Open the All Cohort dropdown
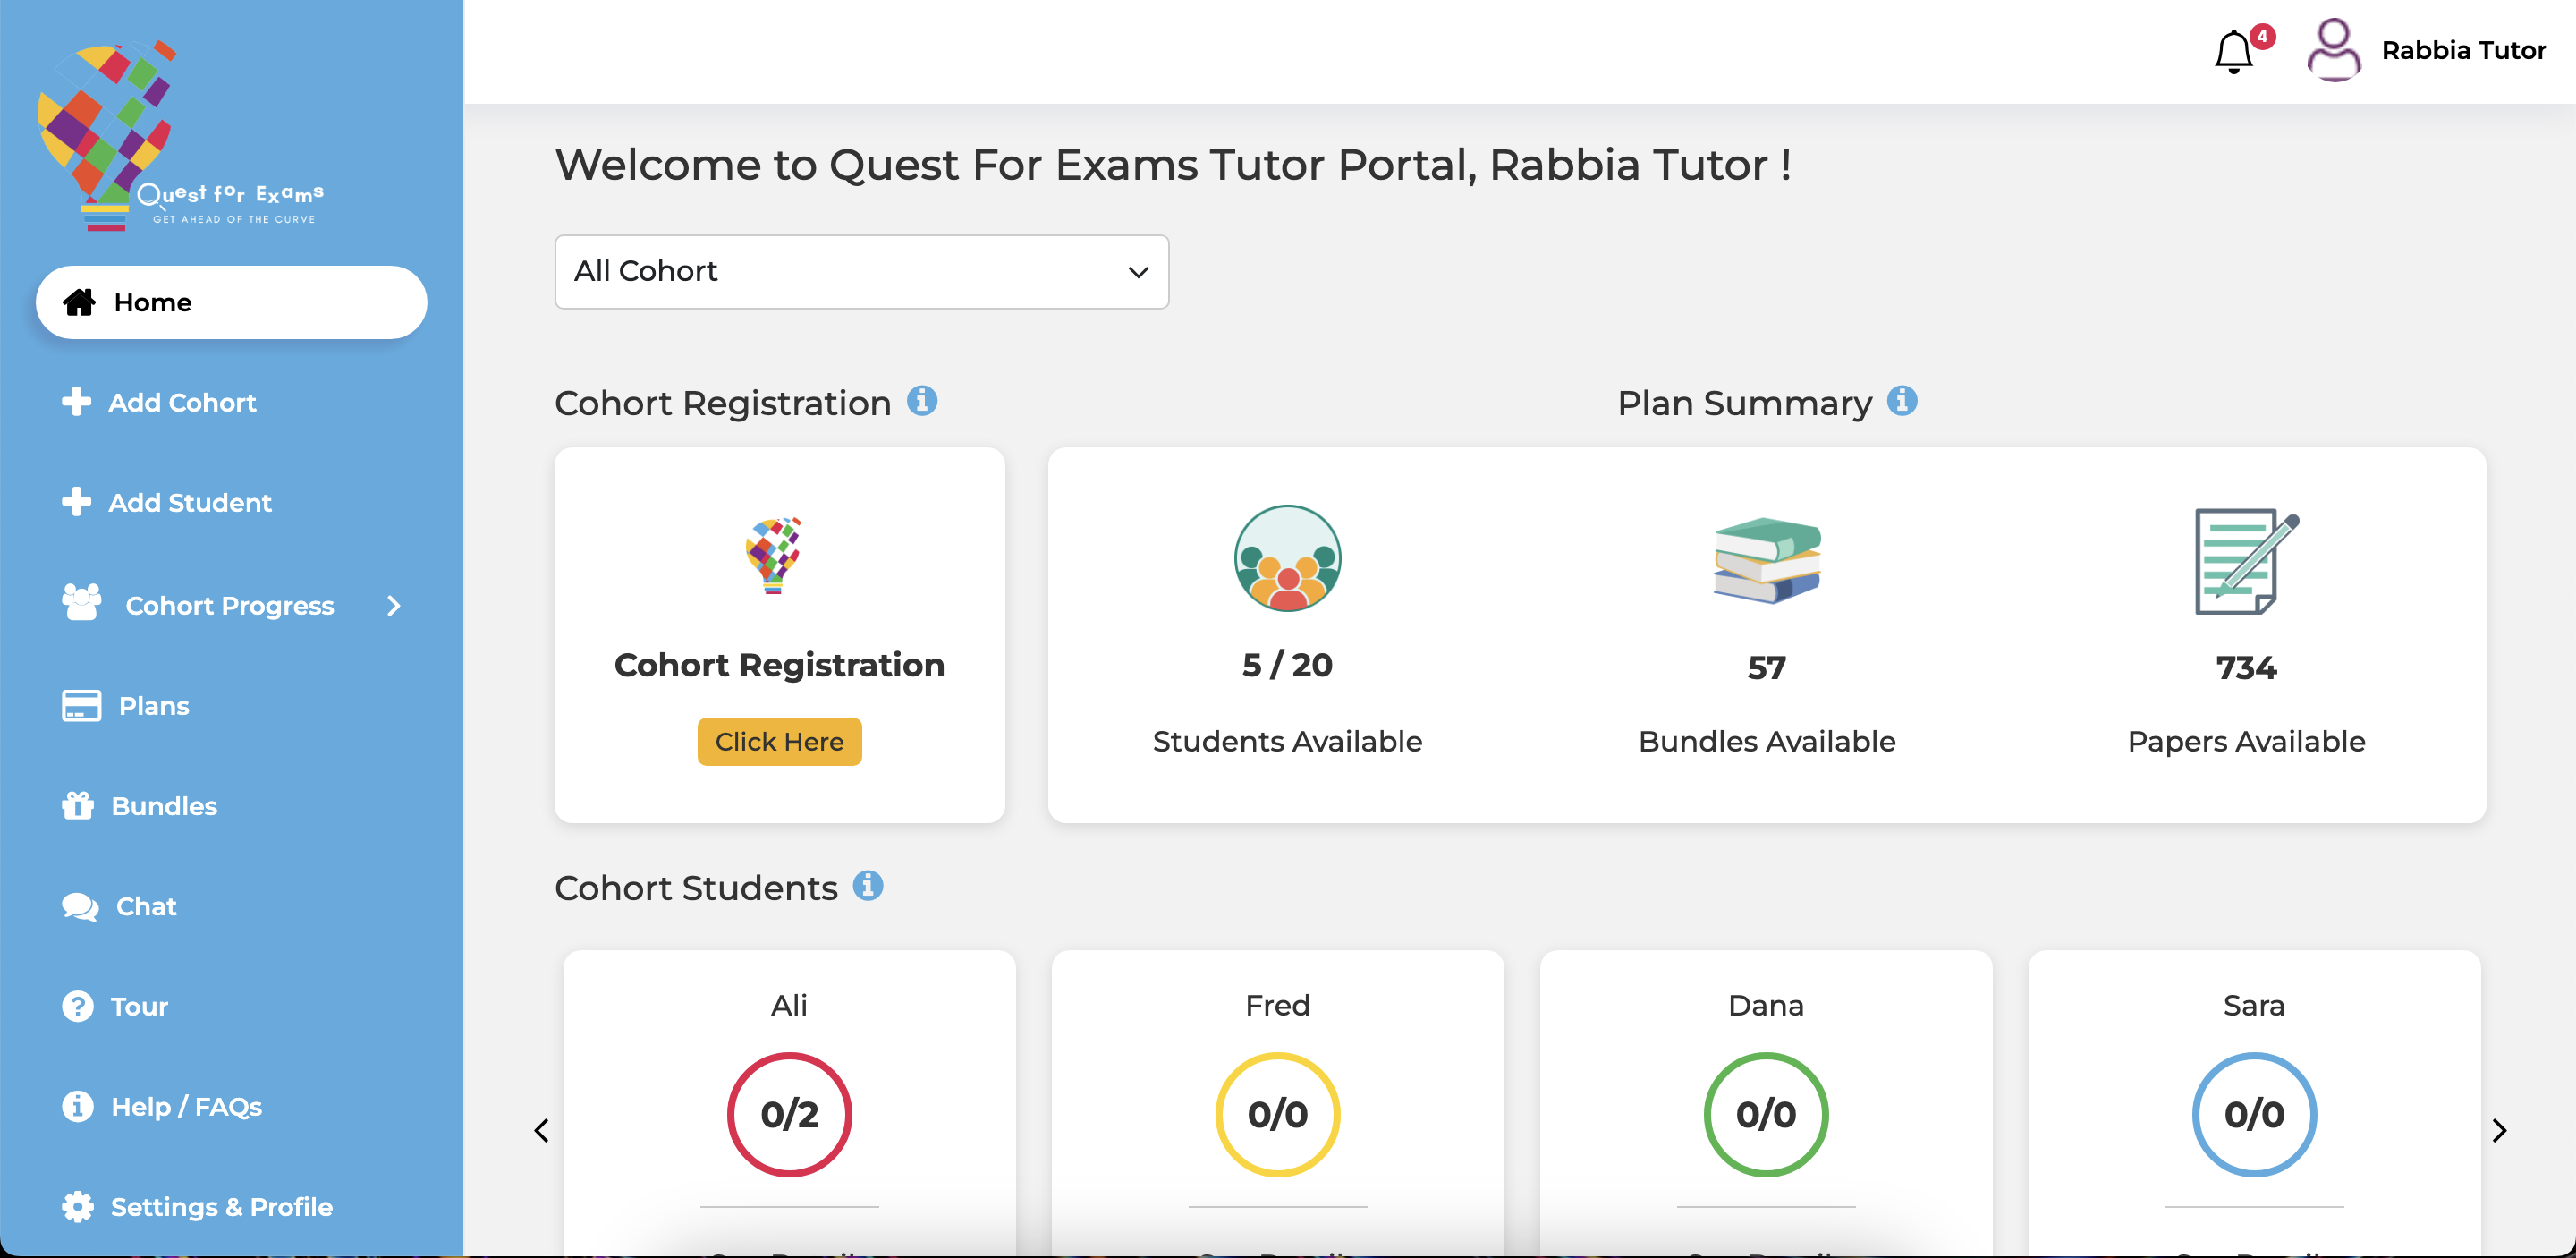This screenshot has height=1258, width=2576. pyautogui.click(x=861, y=272)
